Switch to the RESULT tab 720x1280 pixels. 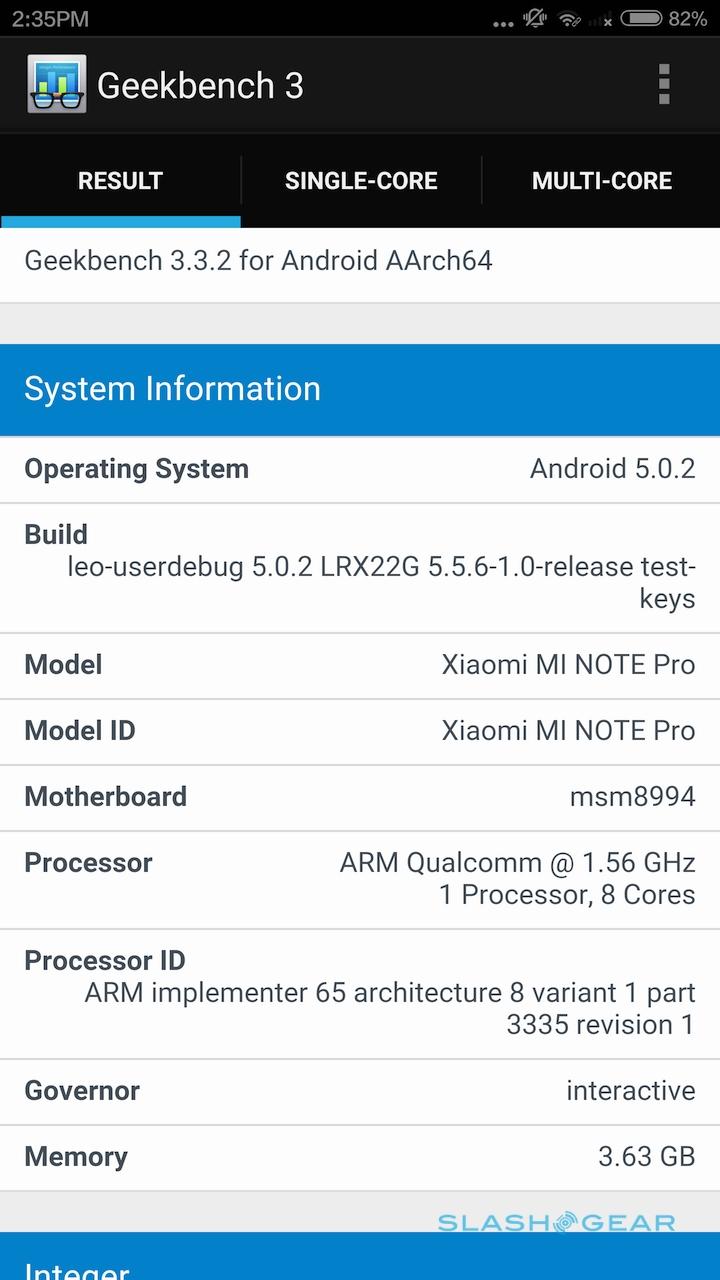click(x=120, y=181)
